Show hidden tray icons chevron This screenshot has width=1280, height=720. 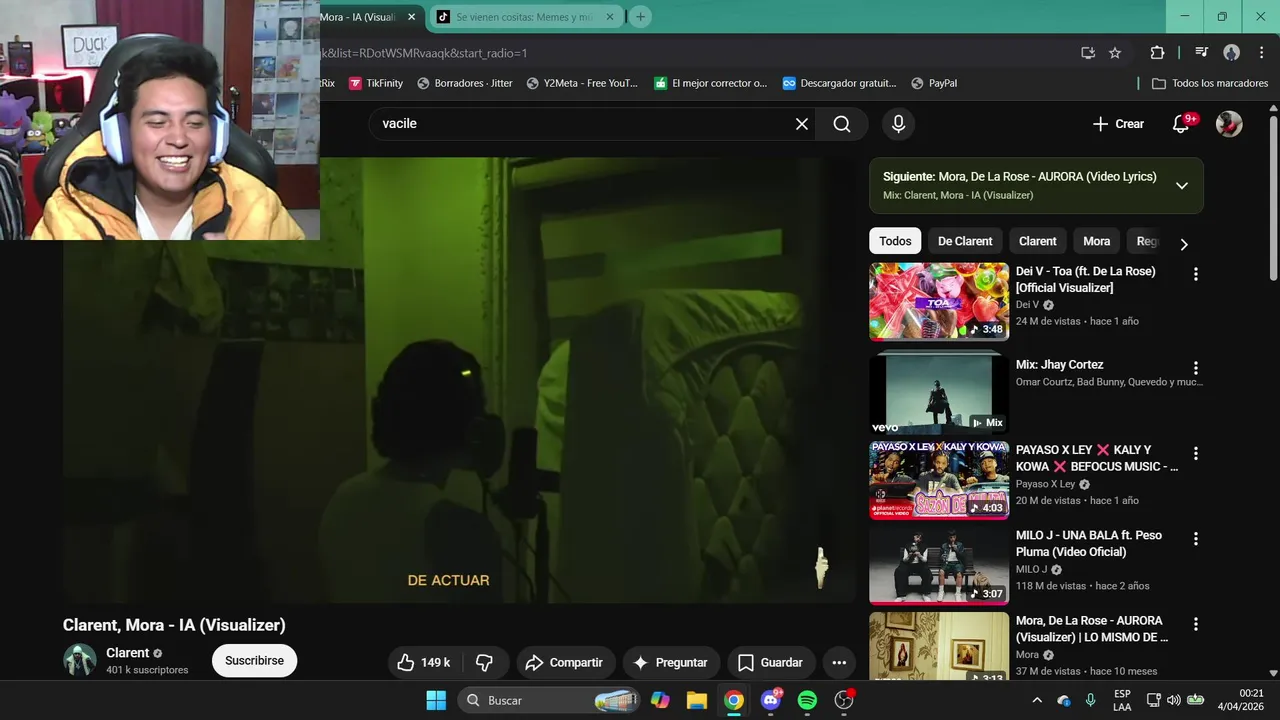coord(1037,700)
